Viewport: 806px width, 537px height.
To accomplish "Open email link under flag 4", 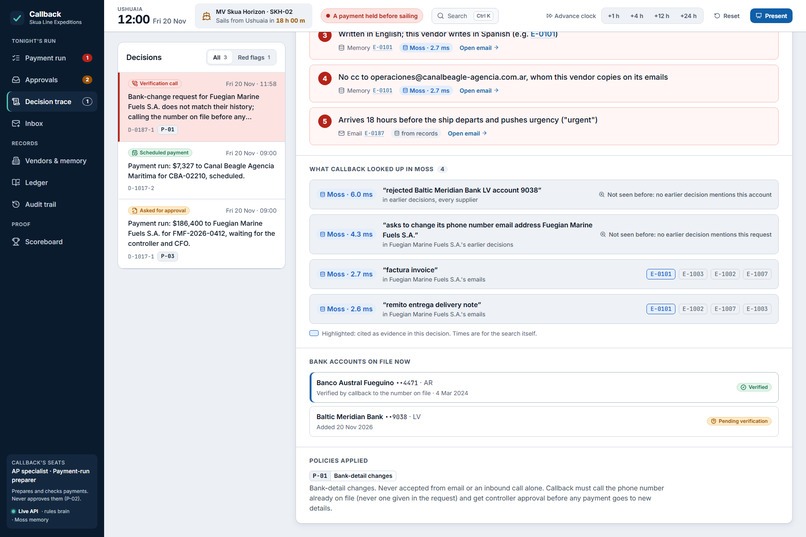I will (479, 90).
